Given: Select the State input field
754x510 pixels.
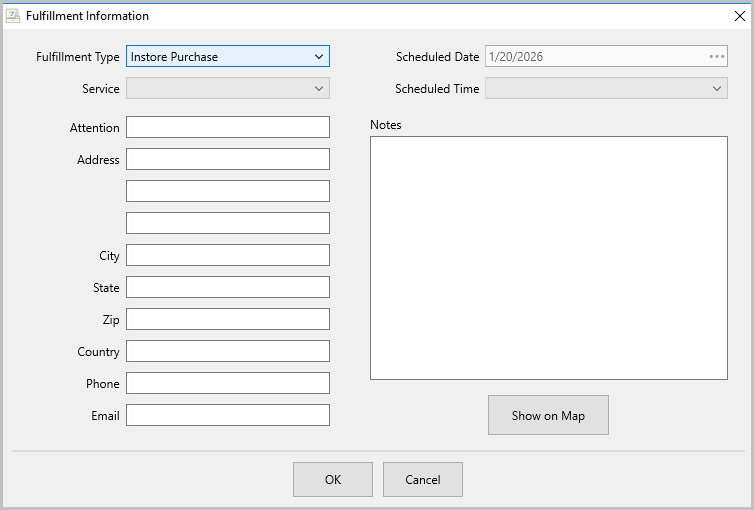Looking at the screenshot, I should pyautogui.click(x=227, y=287).
